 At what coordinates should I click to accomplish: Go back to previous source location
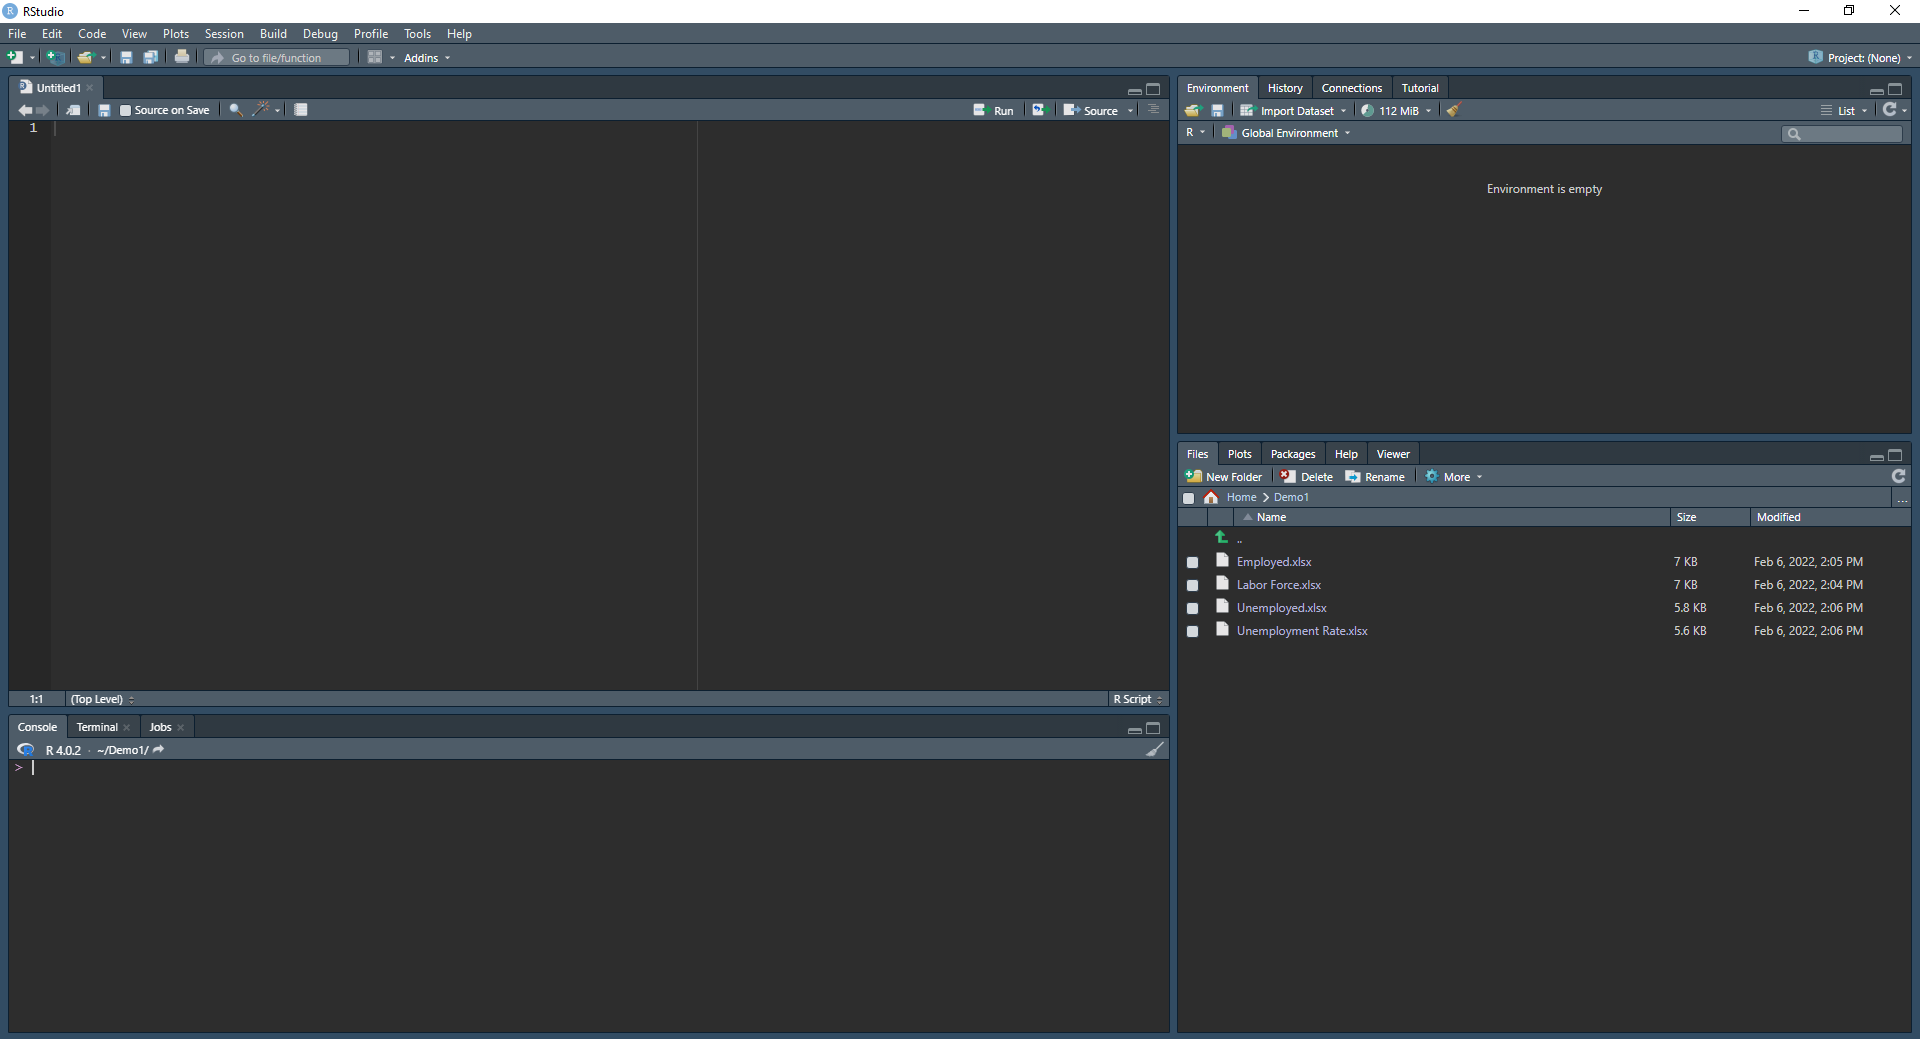pos(25,110)
